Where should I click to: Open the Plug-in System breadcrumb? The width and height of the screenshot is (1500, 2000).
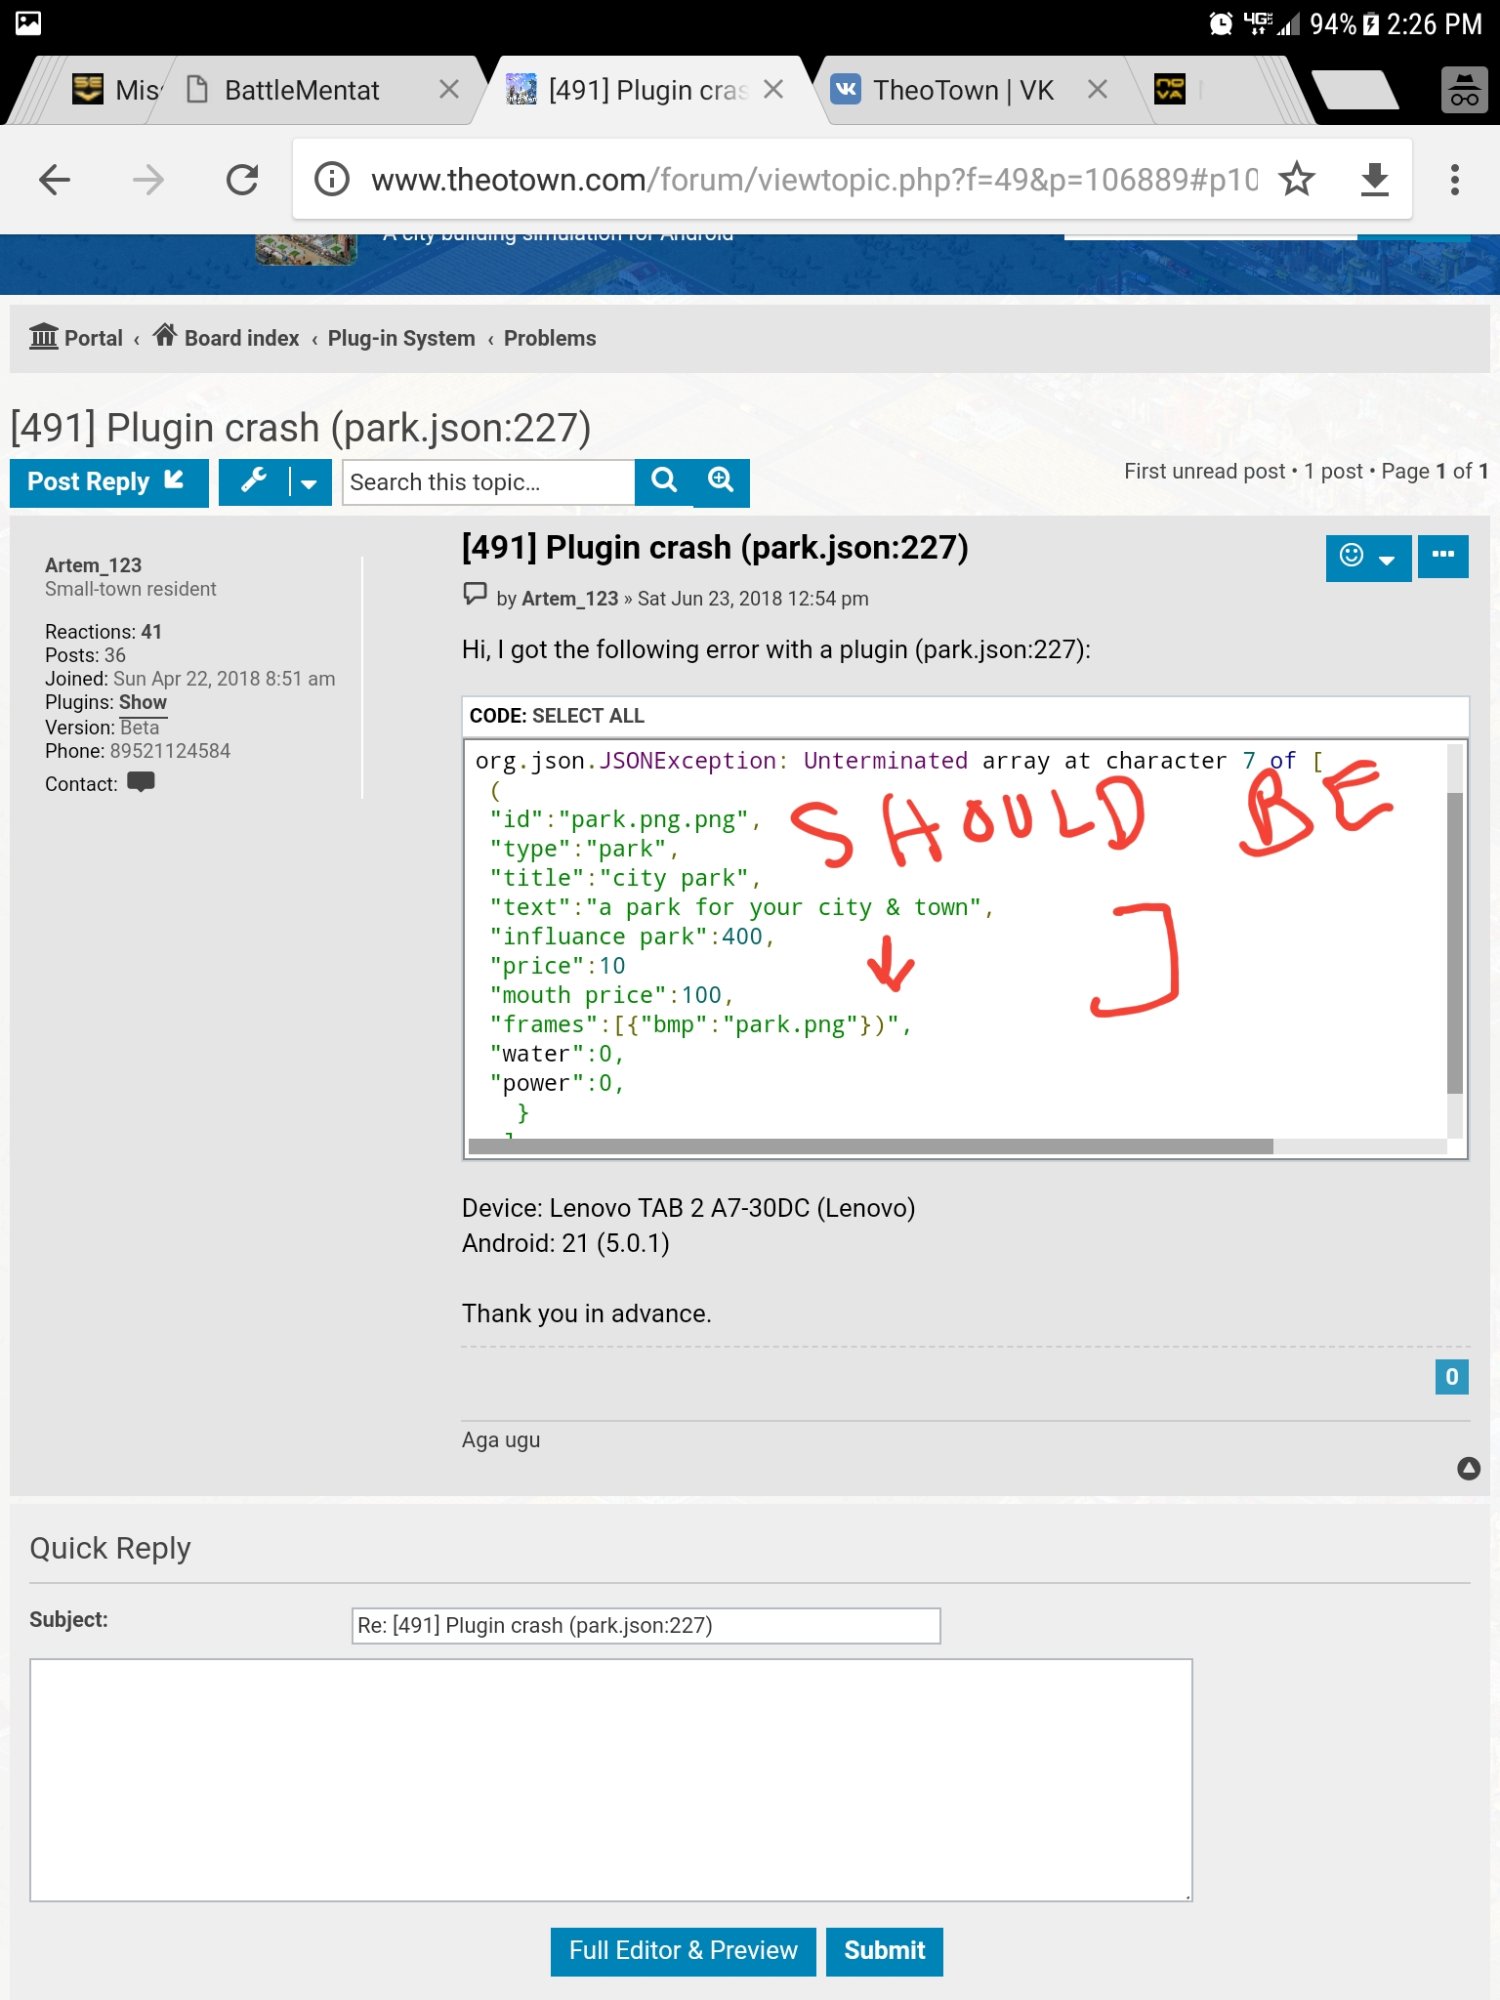pyautogui.click(x=401, y=338)
